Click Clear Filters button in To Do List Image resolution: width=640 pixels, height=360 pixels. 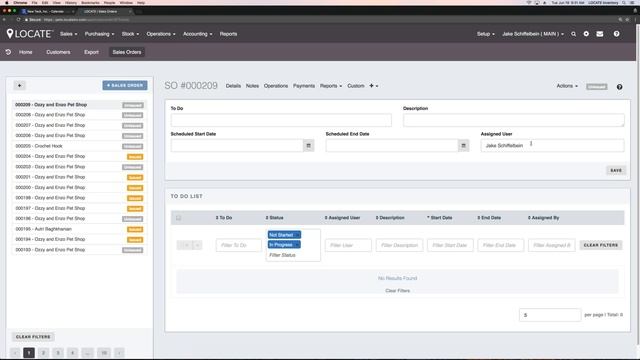tap(601, 245)
